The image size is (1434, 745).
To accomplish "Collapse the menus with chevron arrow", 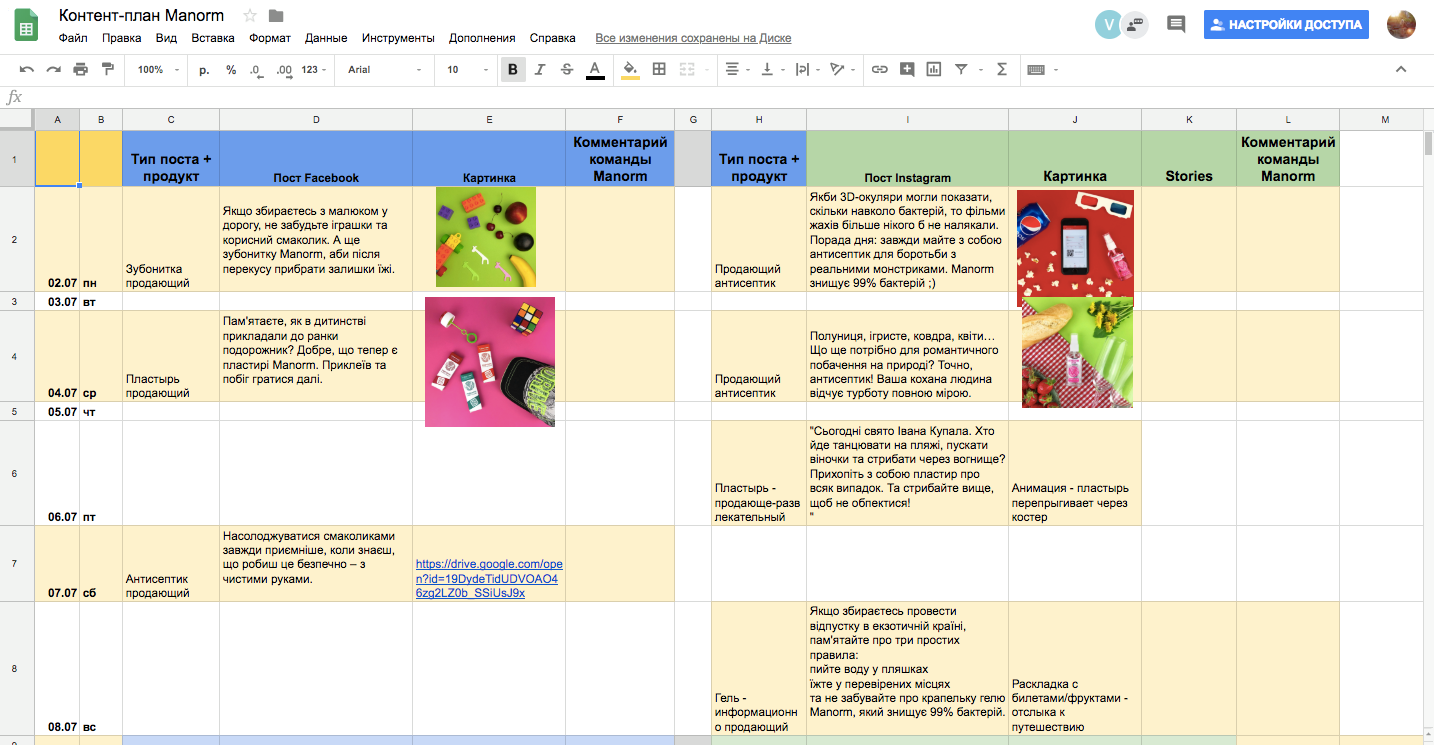I will pos(1401,69).
